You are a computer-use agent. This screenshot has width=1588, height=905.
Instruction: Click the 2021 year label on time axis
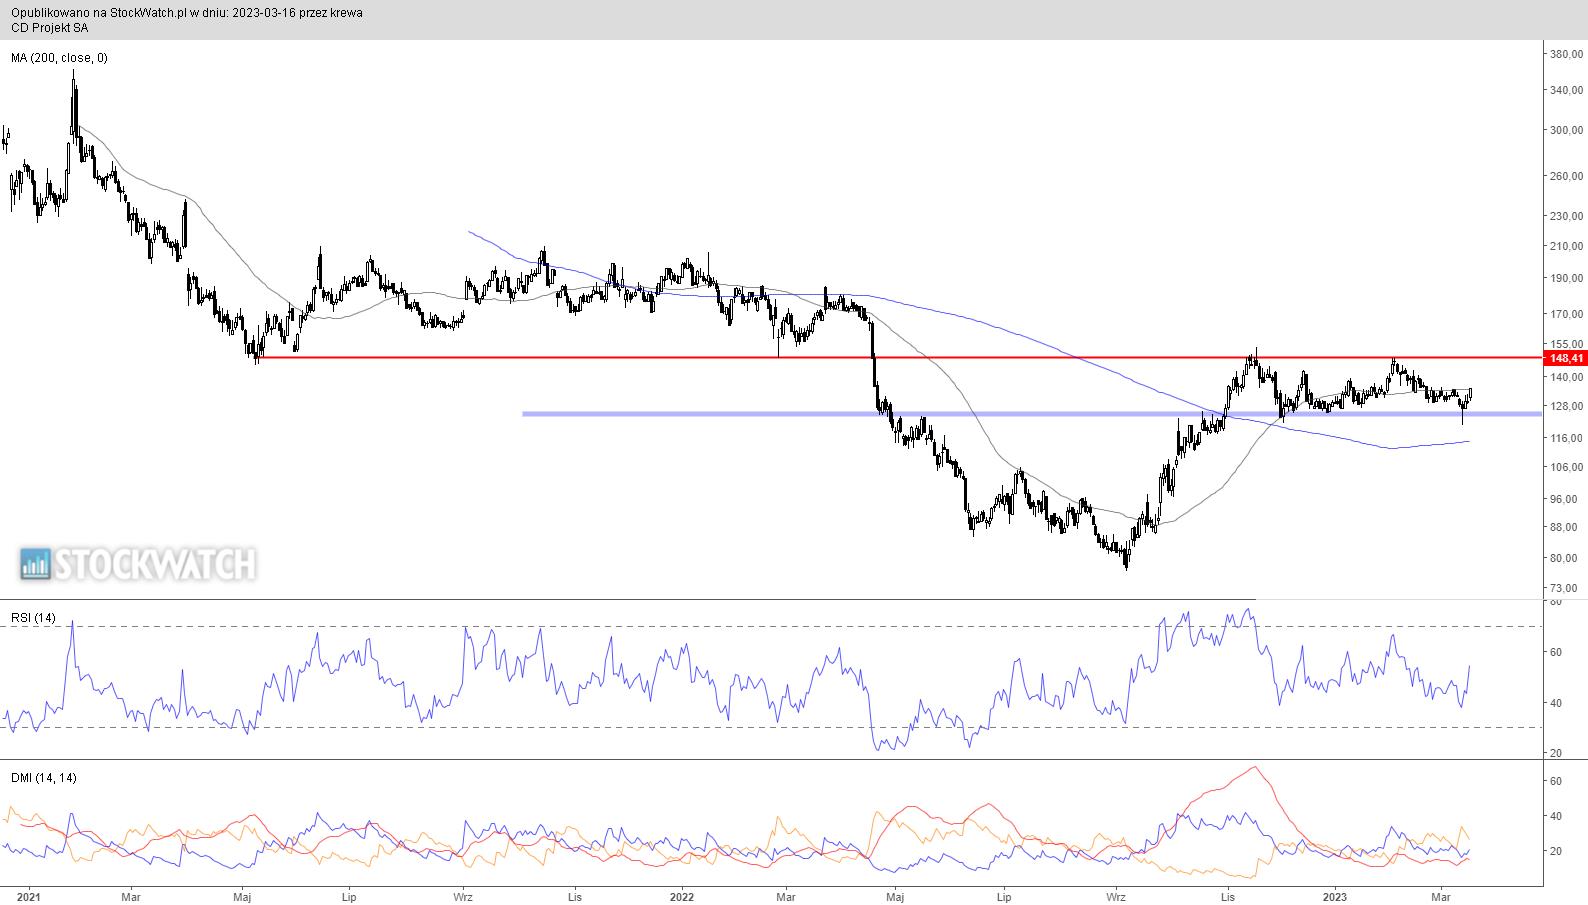coord(28,897)
